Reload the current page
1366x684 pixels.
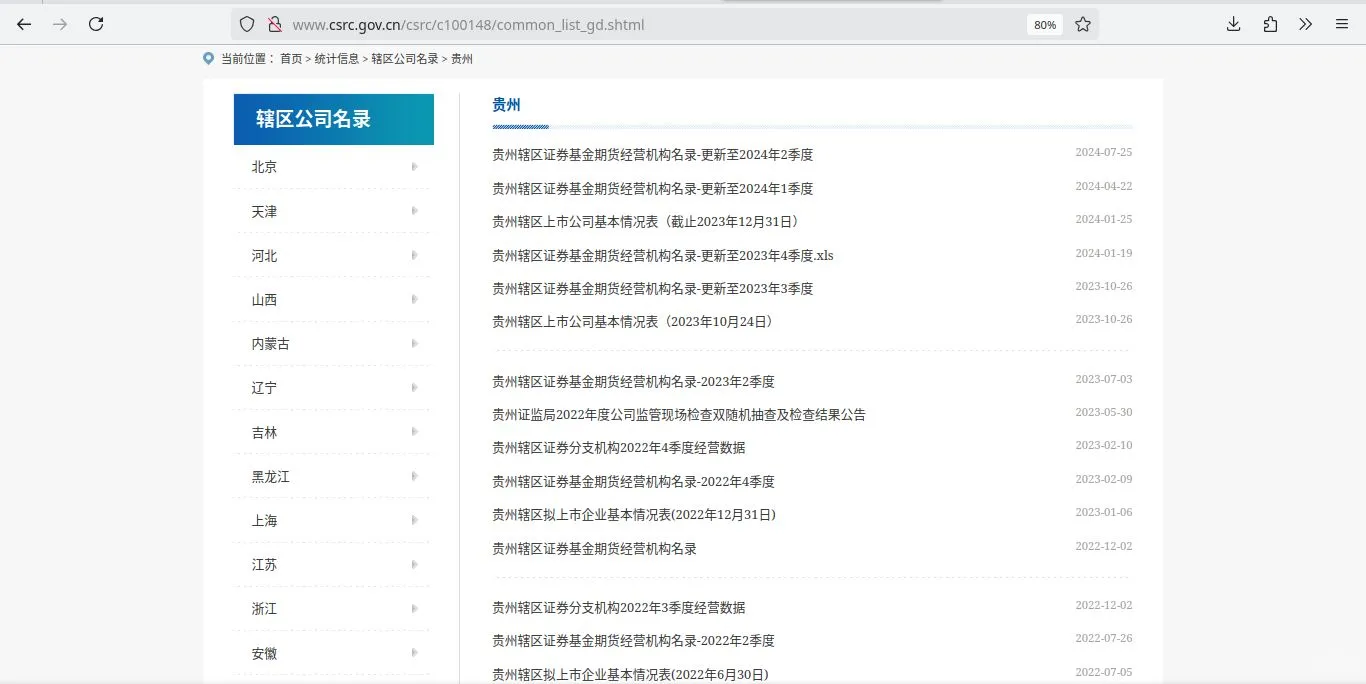point(96,24)
